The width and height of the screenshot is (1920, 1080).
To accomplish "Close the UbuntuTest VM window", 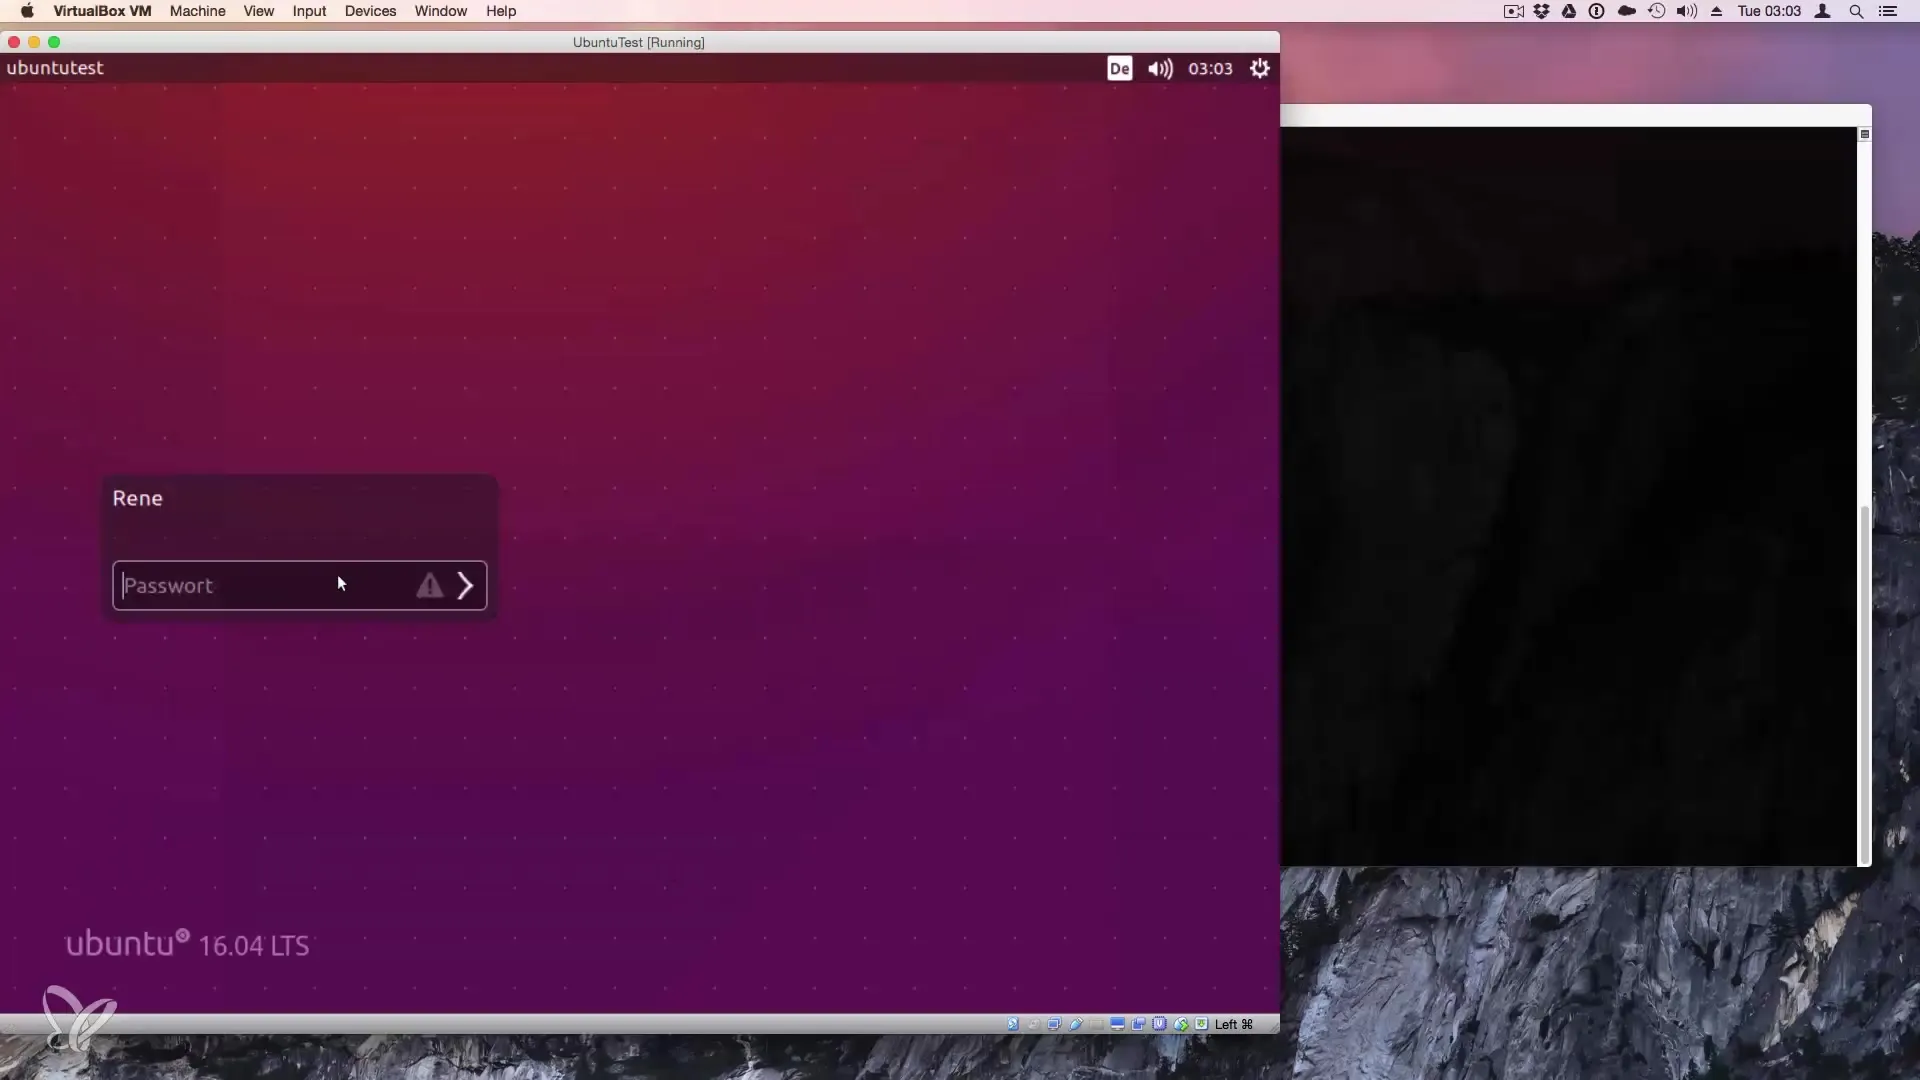I will (14, 42).
